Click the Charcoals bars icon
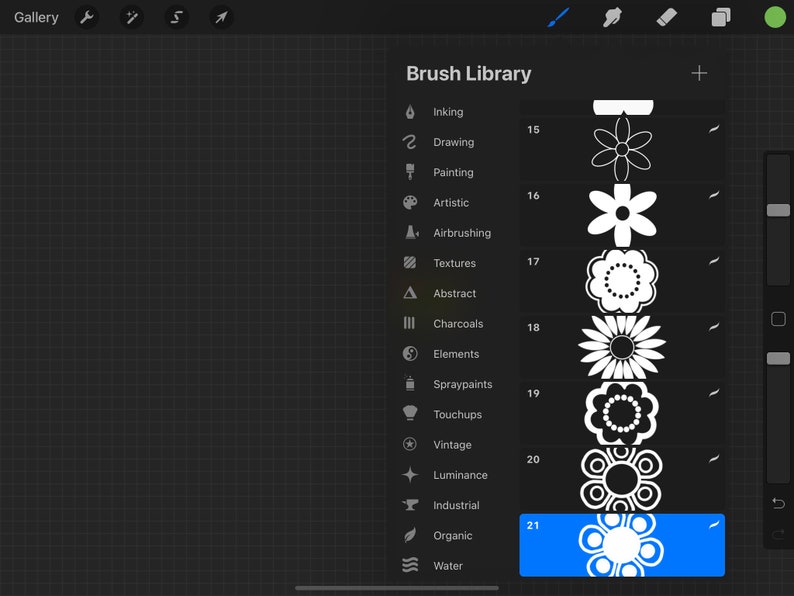794x596 pixels. click(x=409, y=323)
